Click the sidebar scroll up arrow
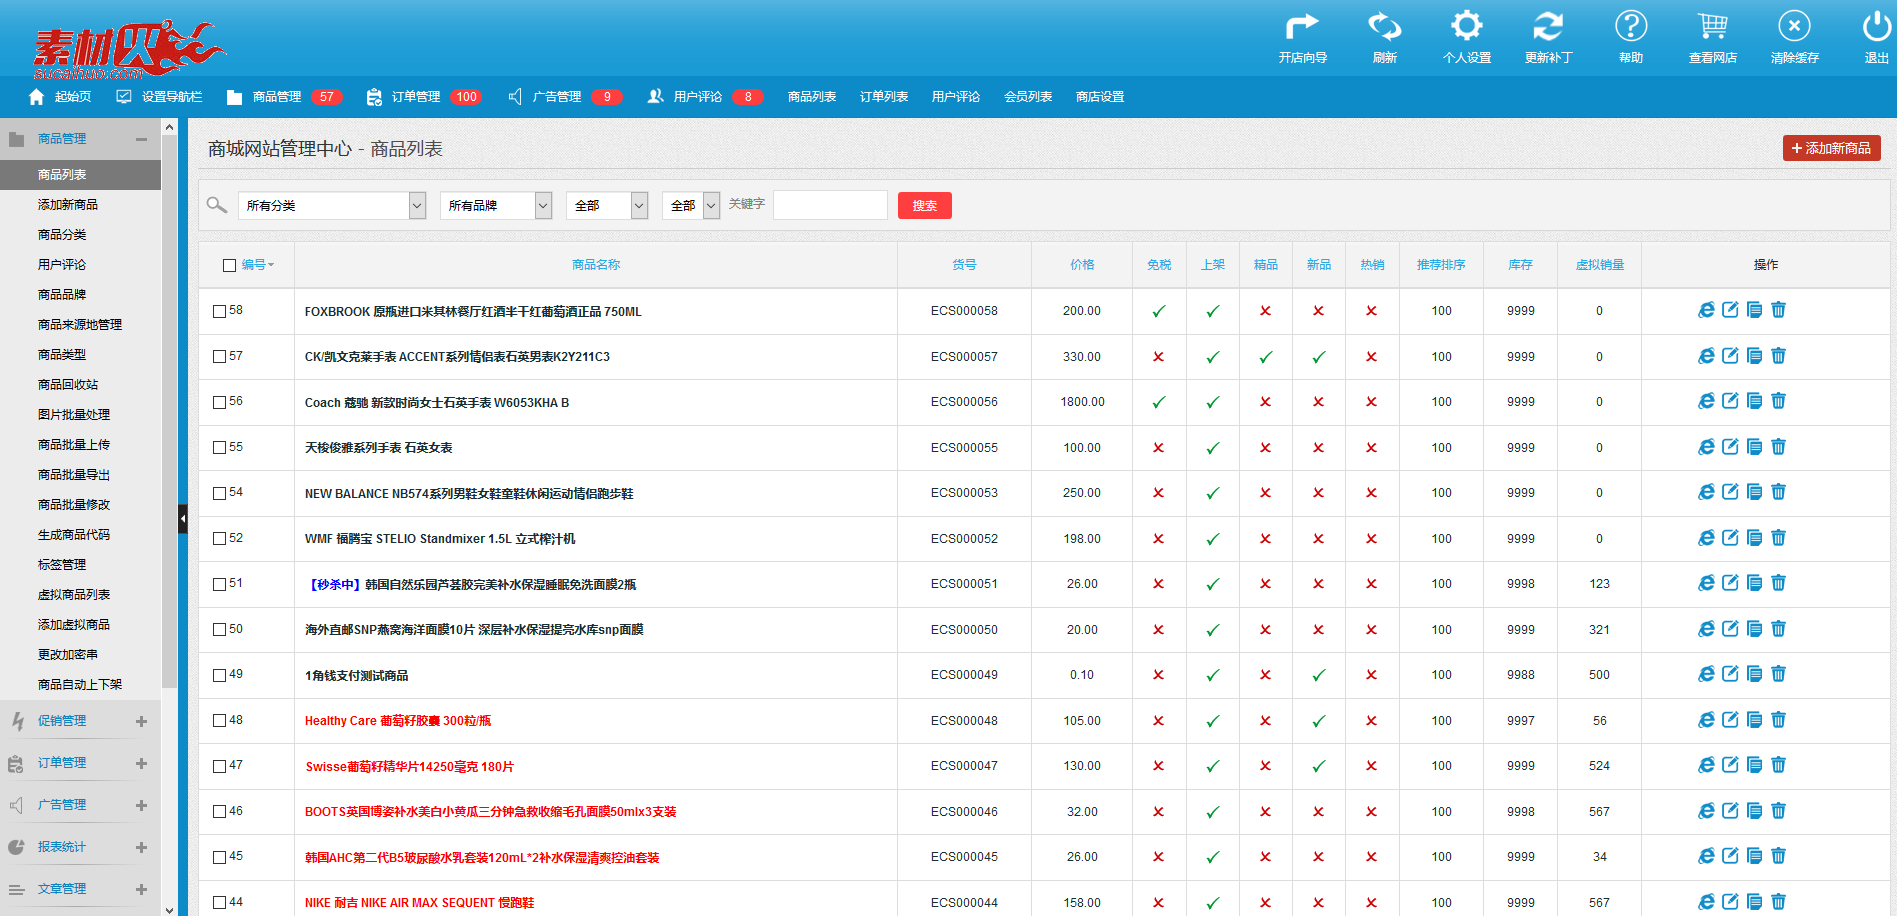 (x=169, y=127)
